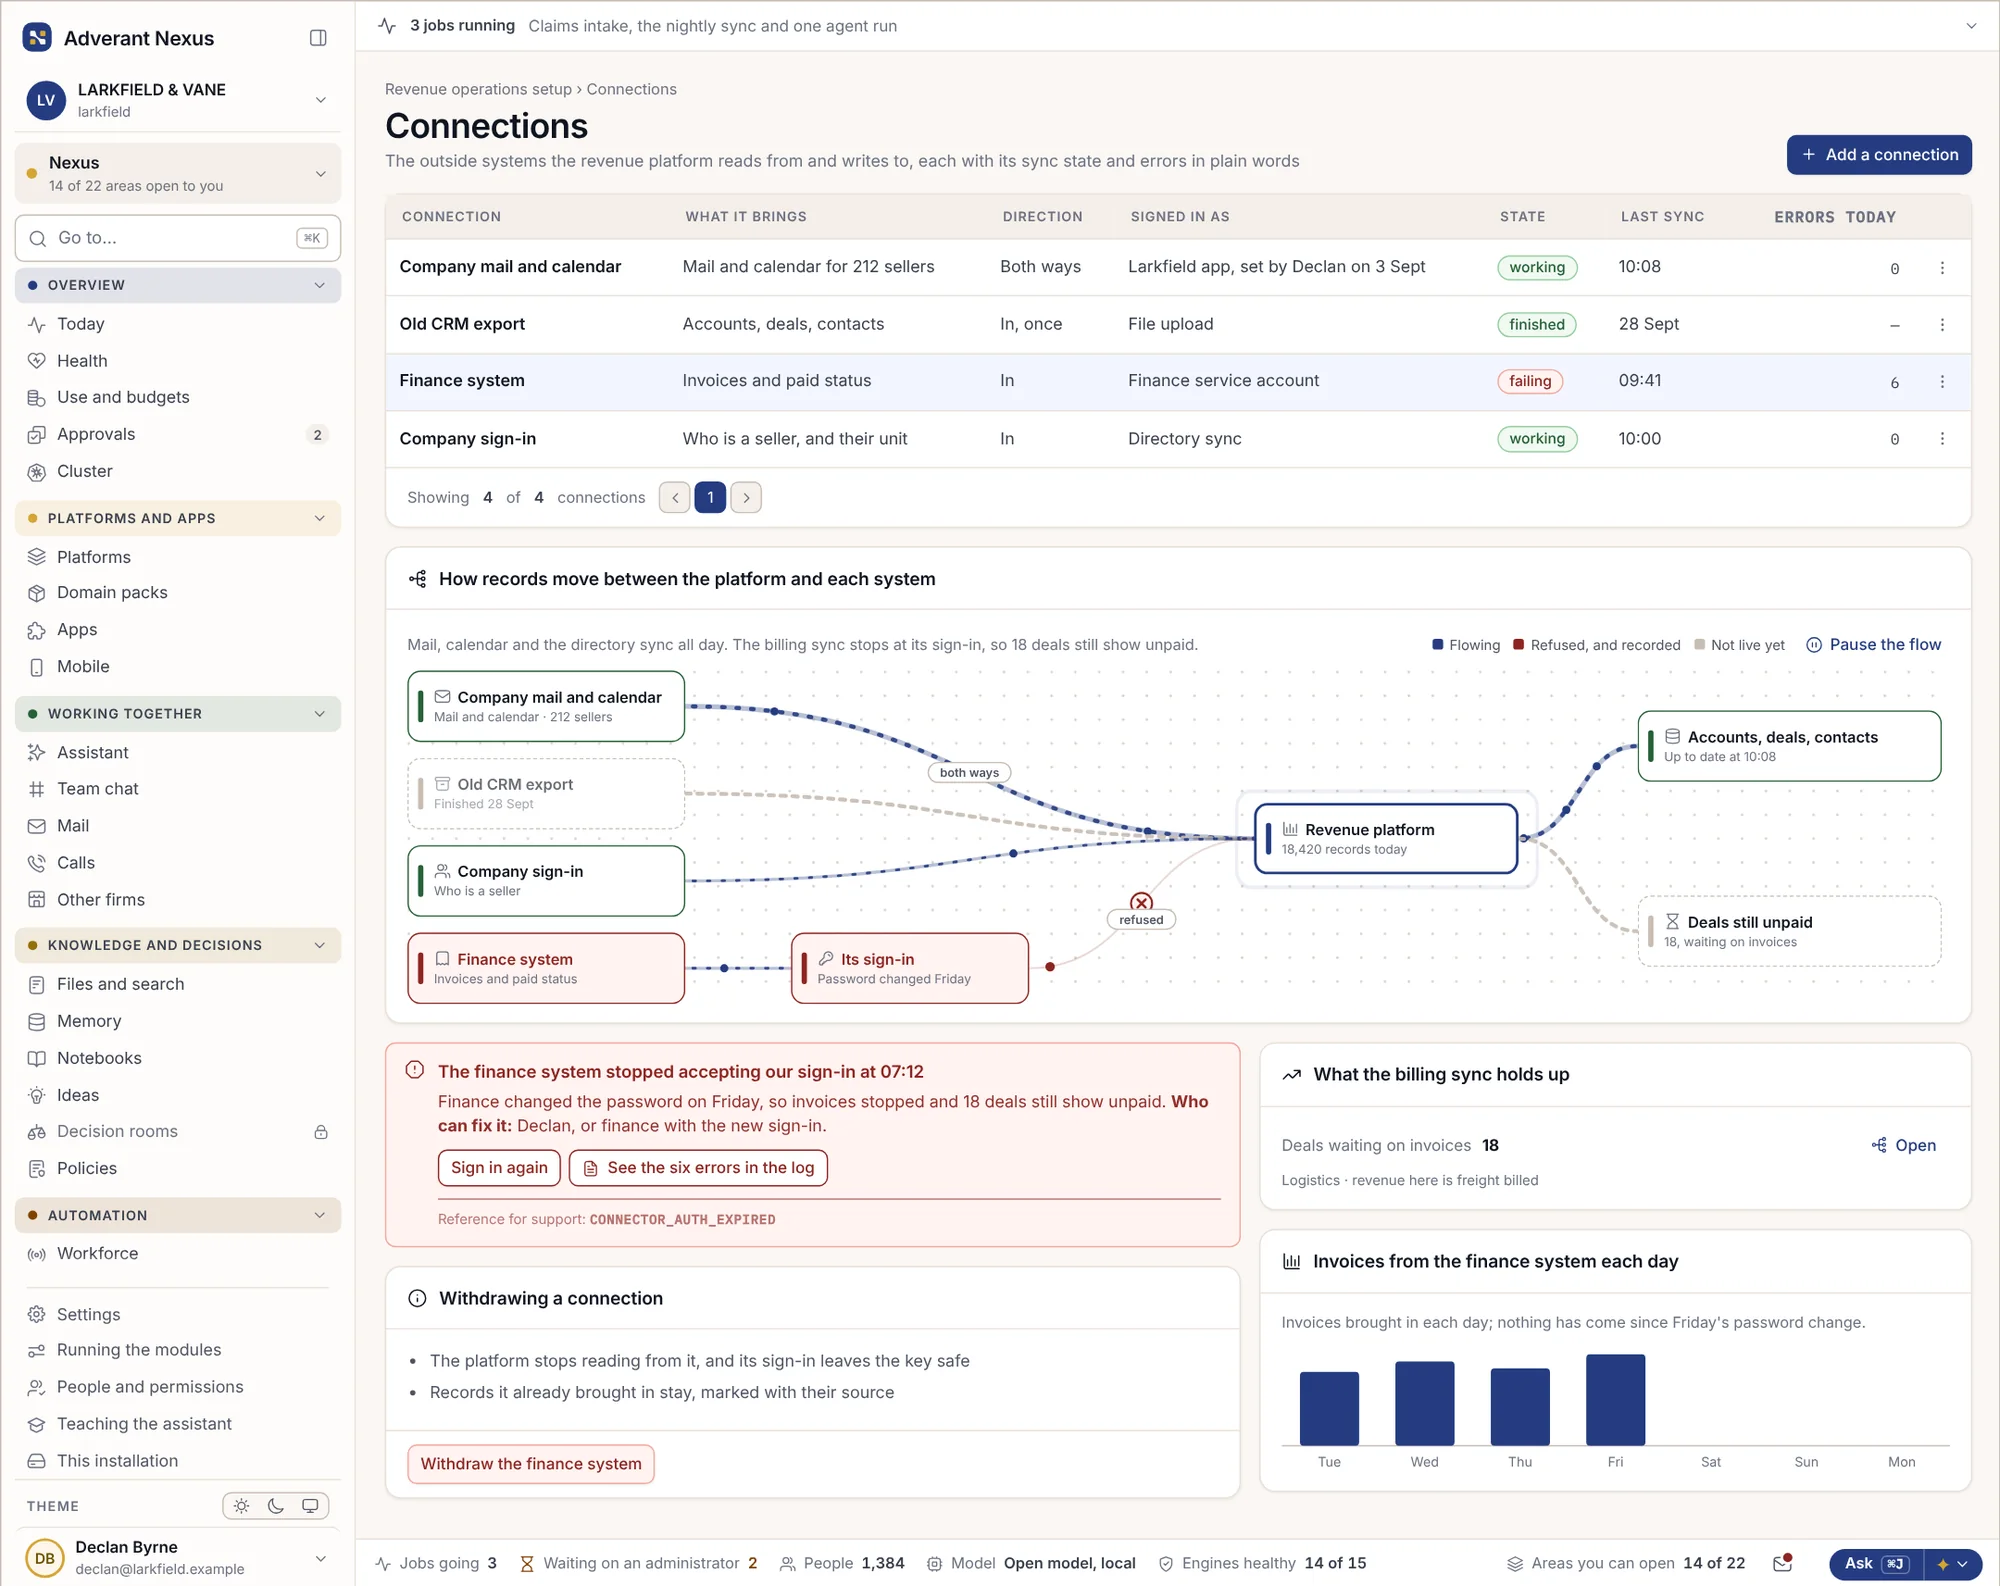Select the Revenue platform node in diagram
Viewport: 2000px width, 1586px height.
click(x=1386, y=839)
